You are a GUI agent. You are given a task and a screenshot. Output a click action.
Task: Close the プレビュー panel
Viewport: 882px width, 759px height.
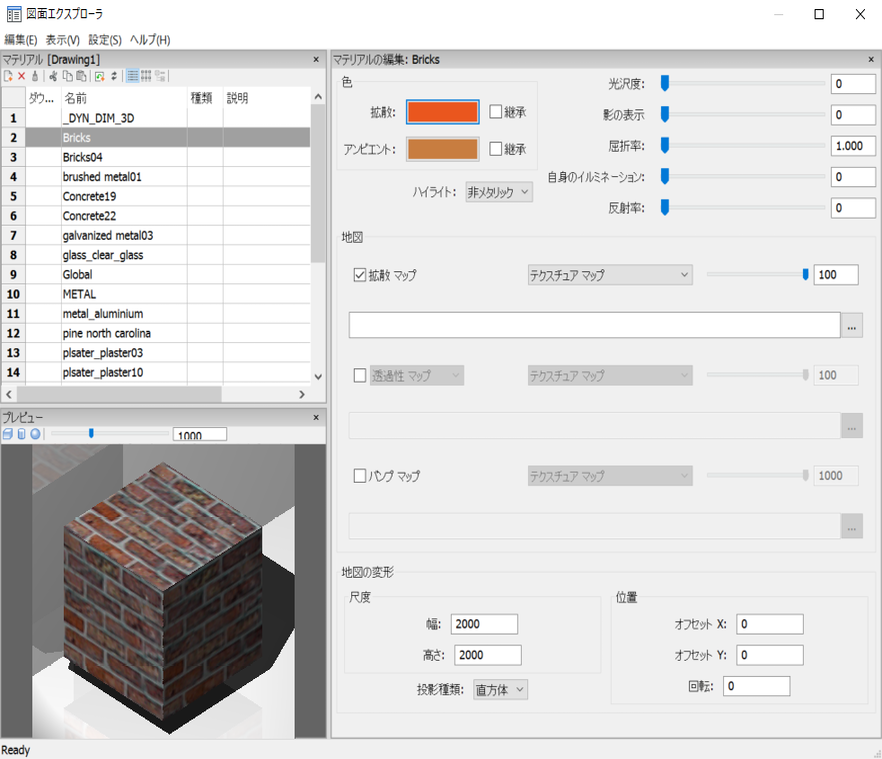coord(316,417)
